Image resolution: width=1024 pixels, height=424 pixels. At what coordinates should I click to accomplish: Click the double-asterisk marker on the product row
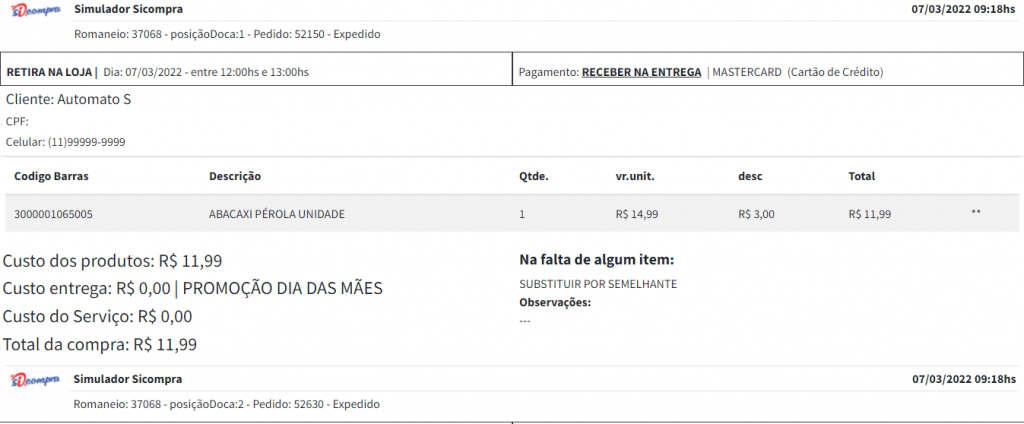tap(975, 214)
